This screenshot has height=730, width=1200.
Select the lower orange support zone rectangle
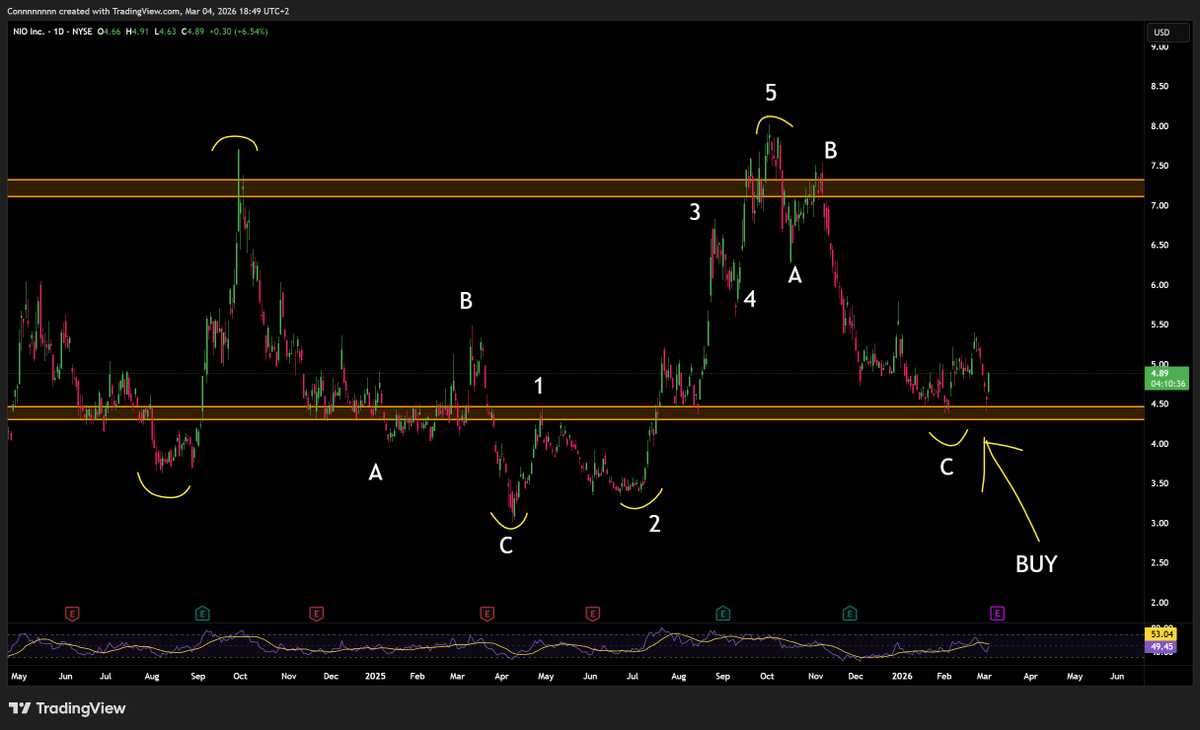tap(575, 413)
